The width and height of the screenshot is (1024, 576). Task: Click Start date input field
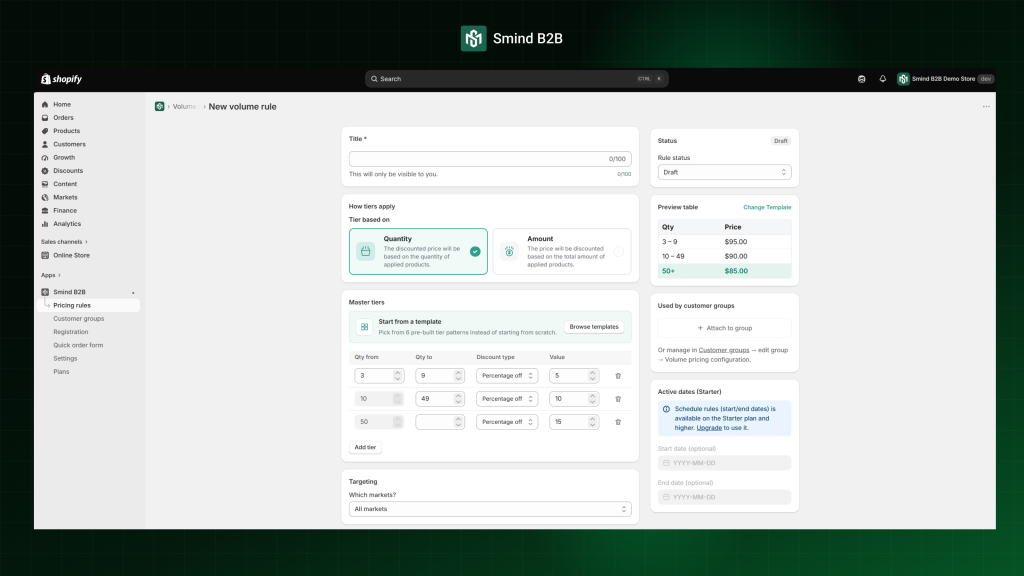coord(724,463)
